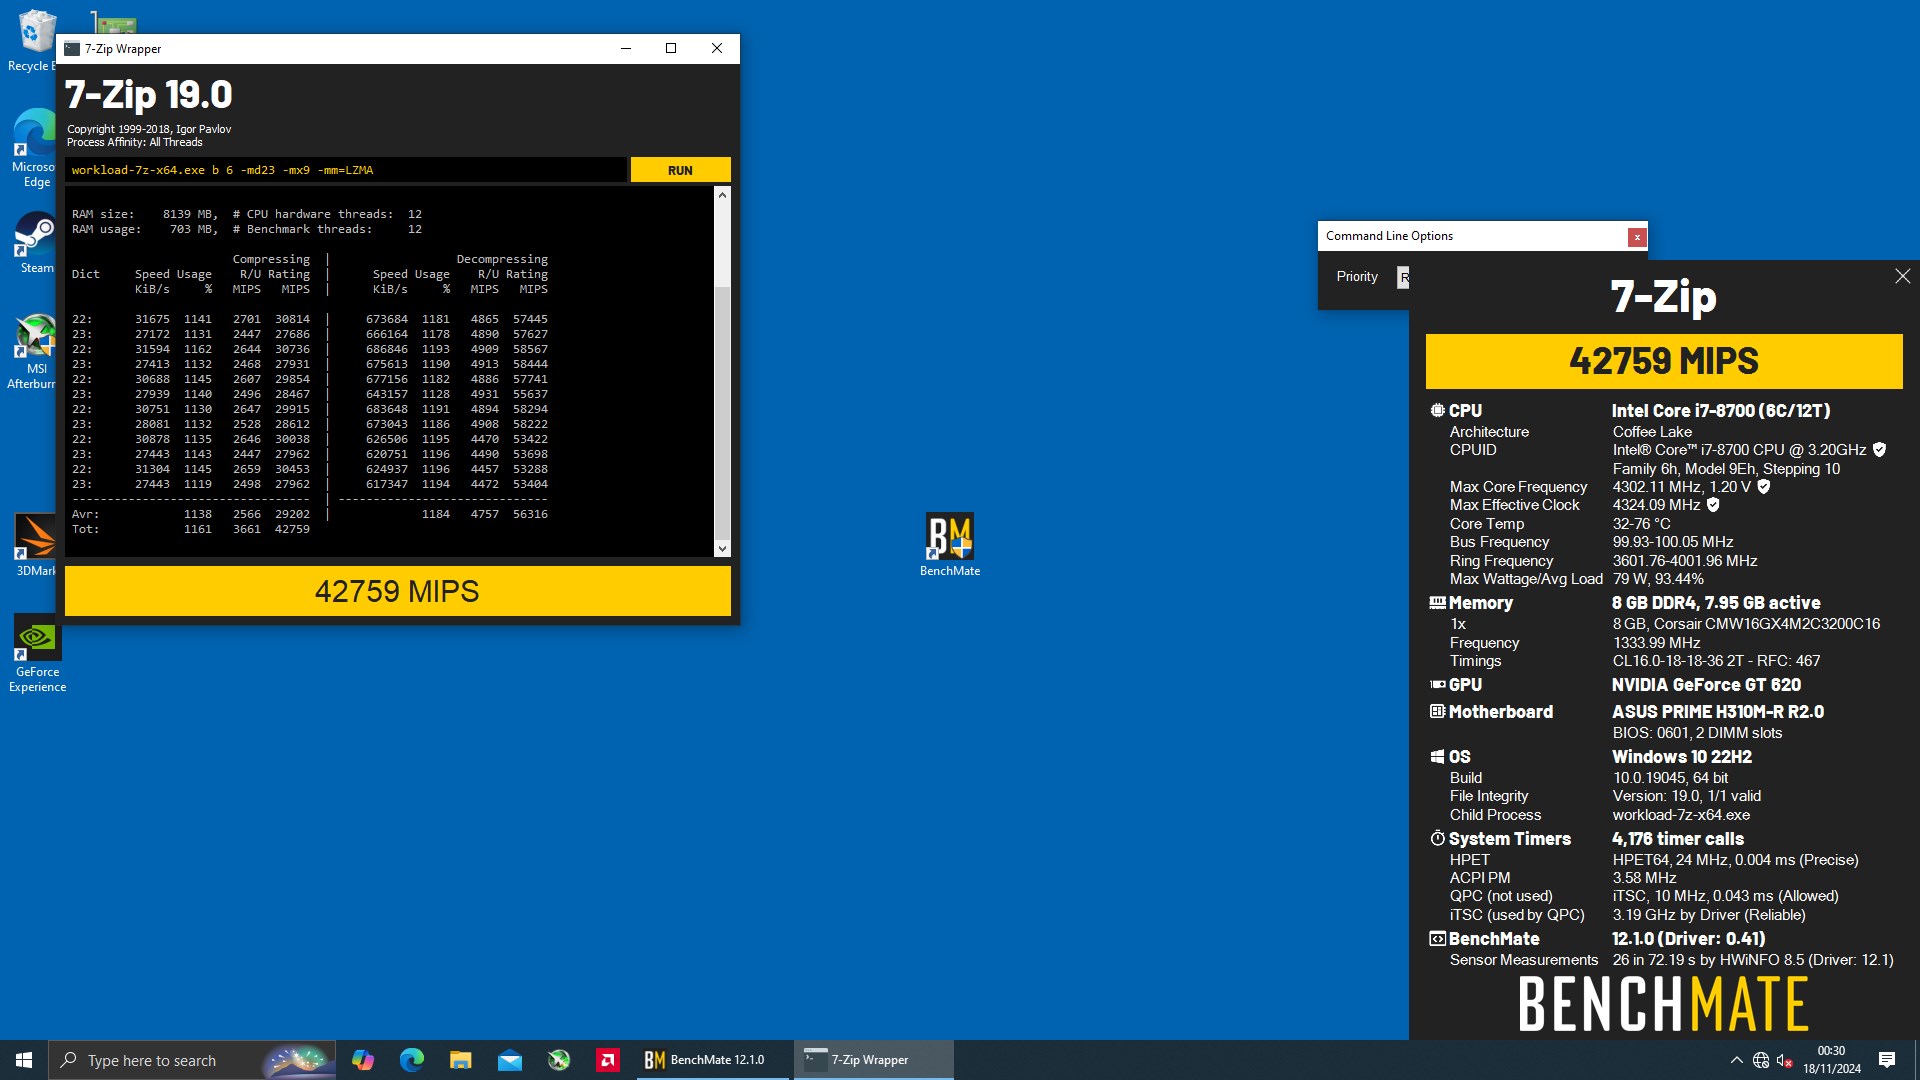This screenshot has width=1920, height=1080.
Task: Launch Microsoft Edge from the desktop
Action: 35,147
